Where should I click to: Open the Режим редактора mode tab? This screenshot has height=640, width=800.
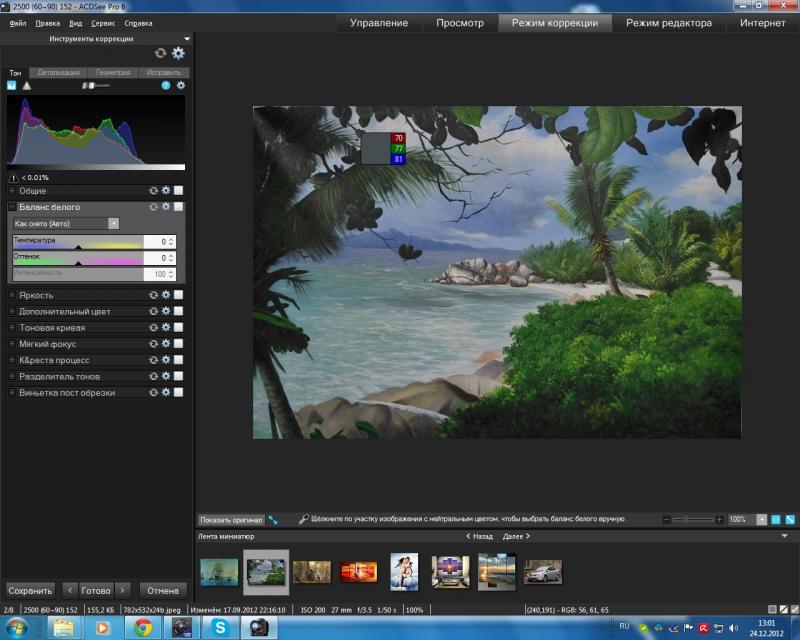coord(669,23)
